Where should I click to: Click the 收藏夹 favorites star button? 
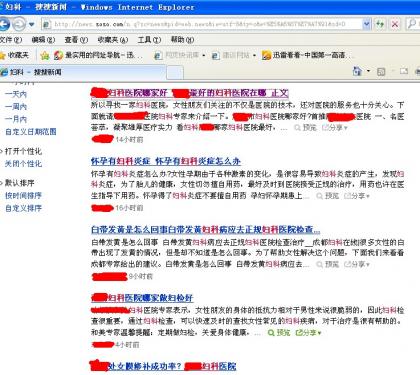pyautogui.click(x=15, y=55)
